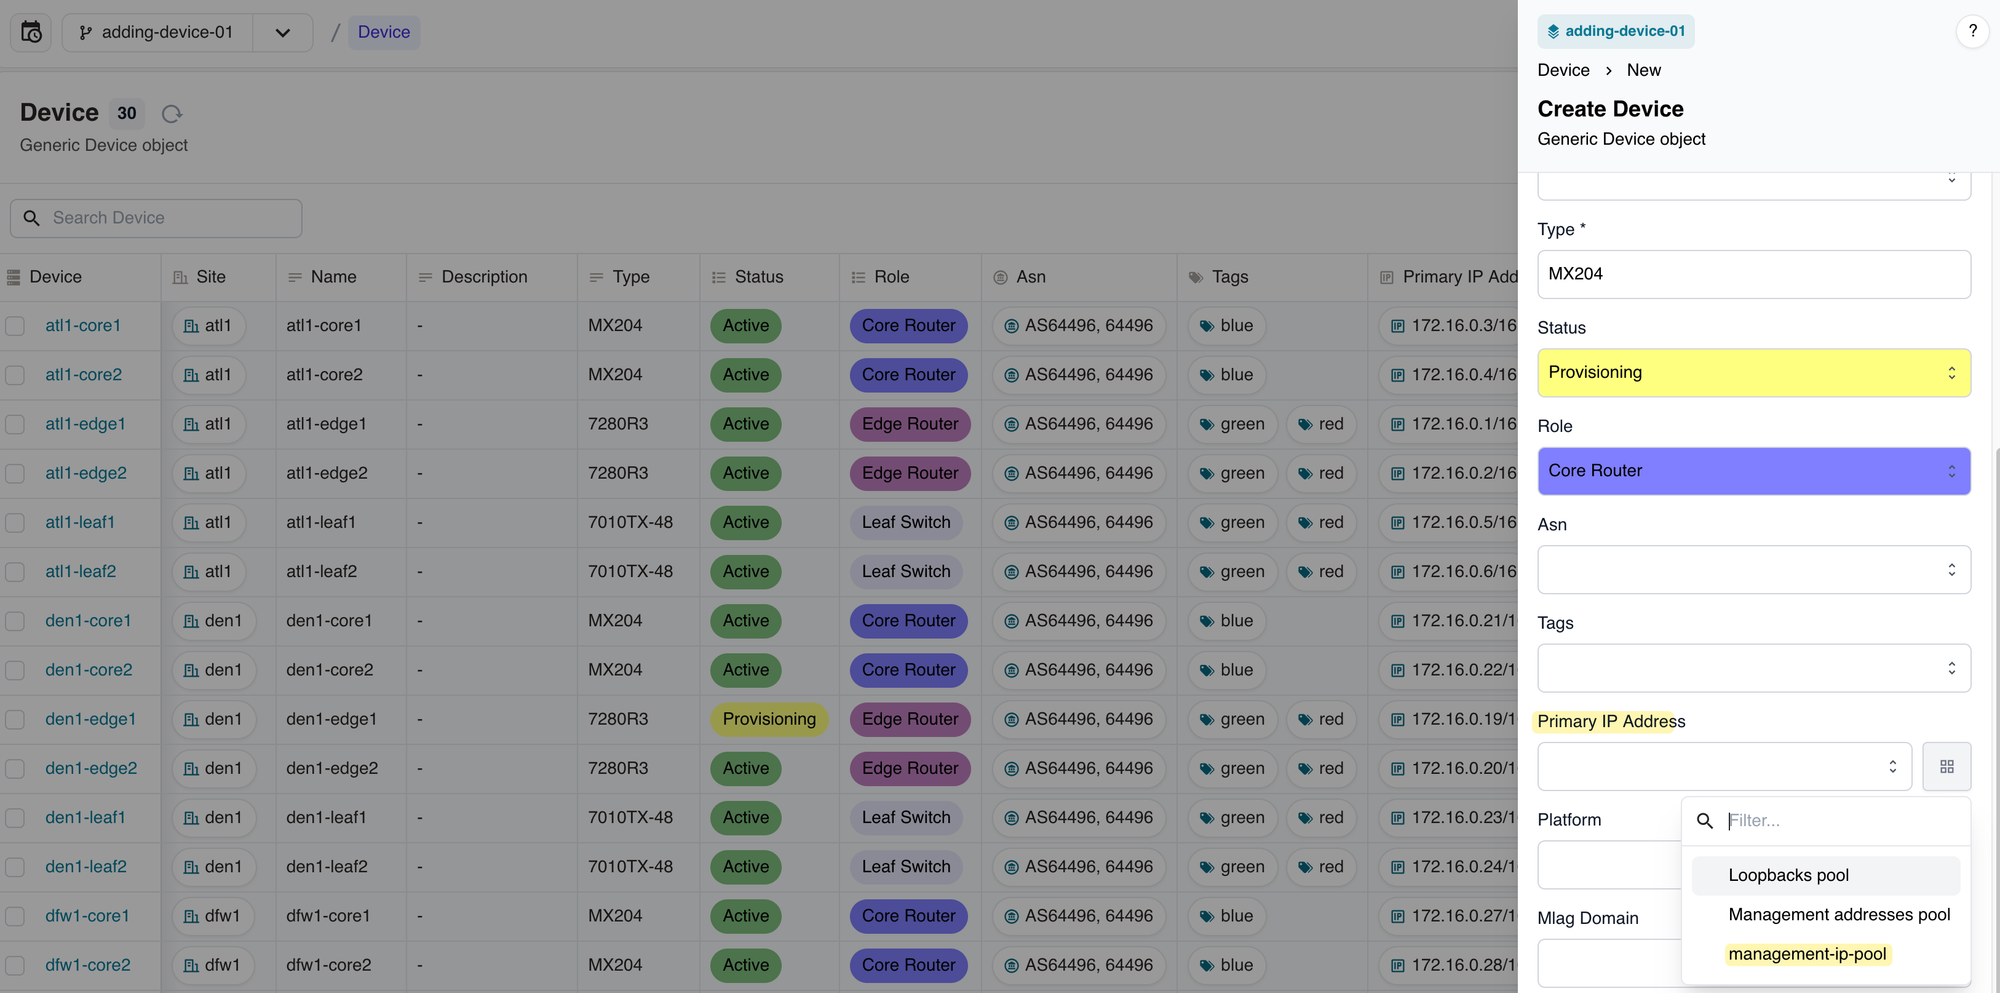Open the Status dropdown showing Provisioning
This screenshot has height=993, width=2000.
pyautogui.click(x=1754, y=373)
